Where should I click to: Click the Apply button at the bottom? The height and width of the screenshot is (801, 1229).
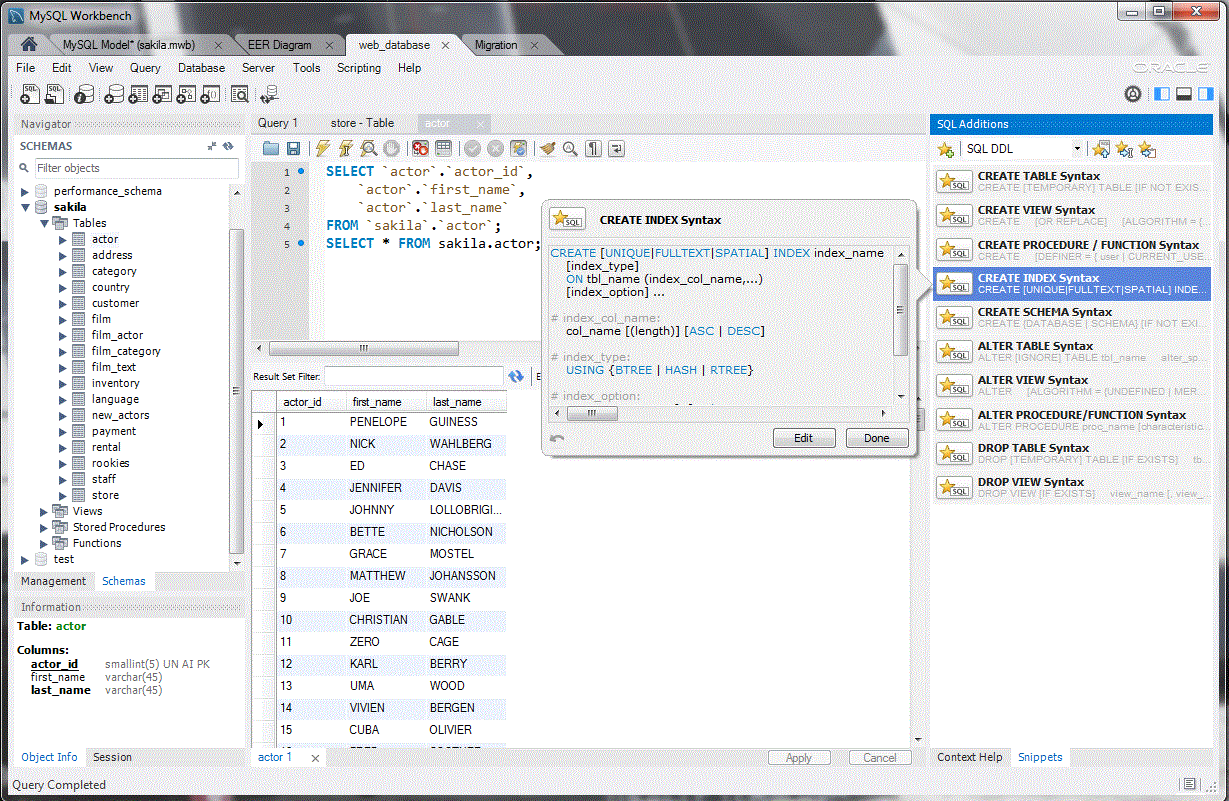[x=799, y=757]
